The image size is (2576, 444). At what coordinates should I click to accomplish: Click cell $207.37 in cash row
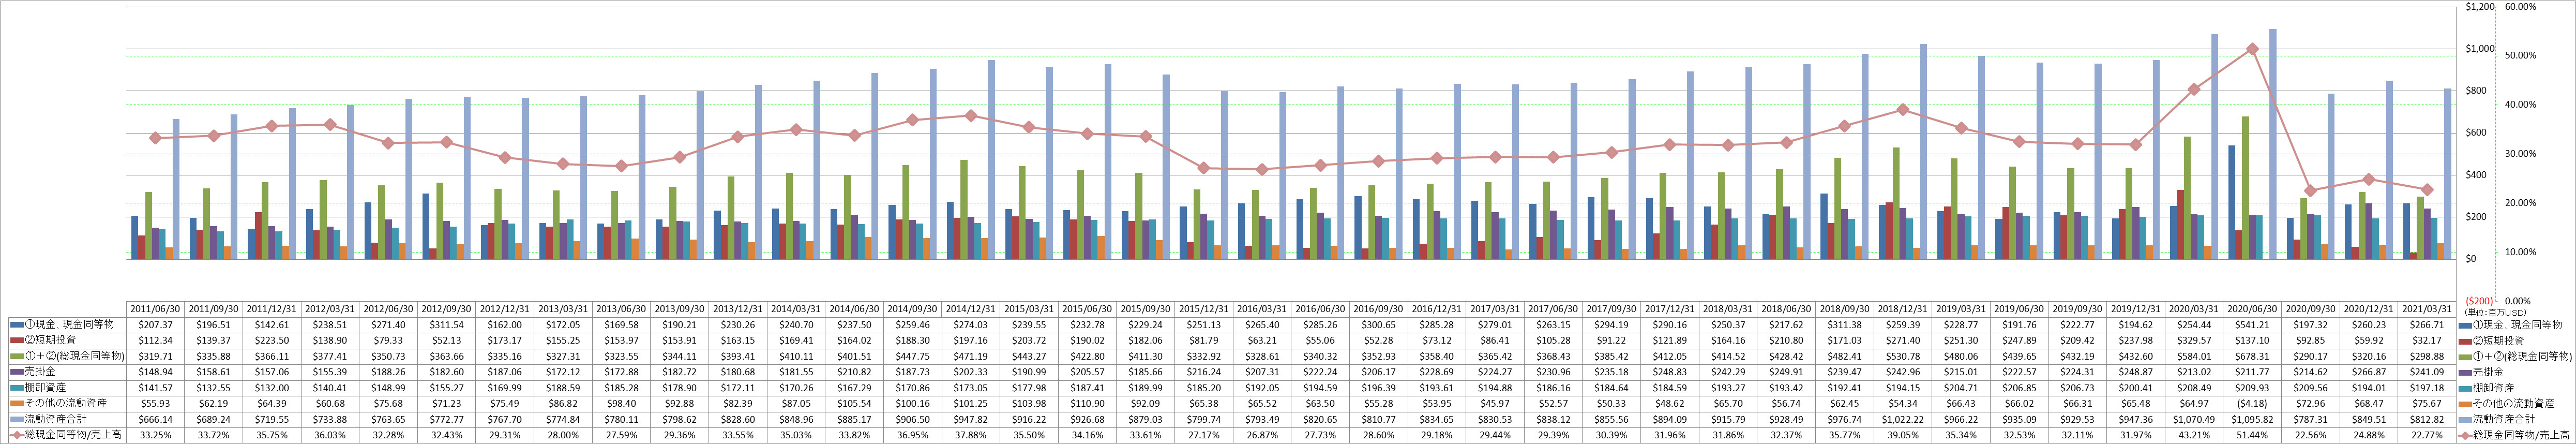pos(155,325)
